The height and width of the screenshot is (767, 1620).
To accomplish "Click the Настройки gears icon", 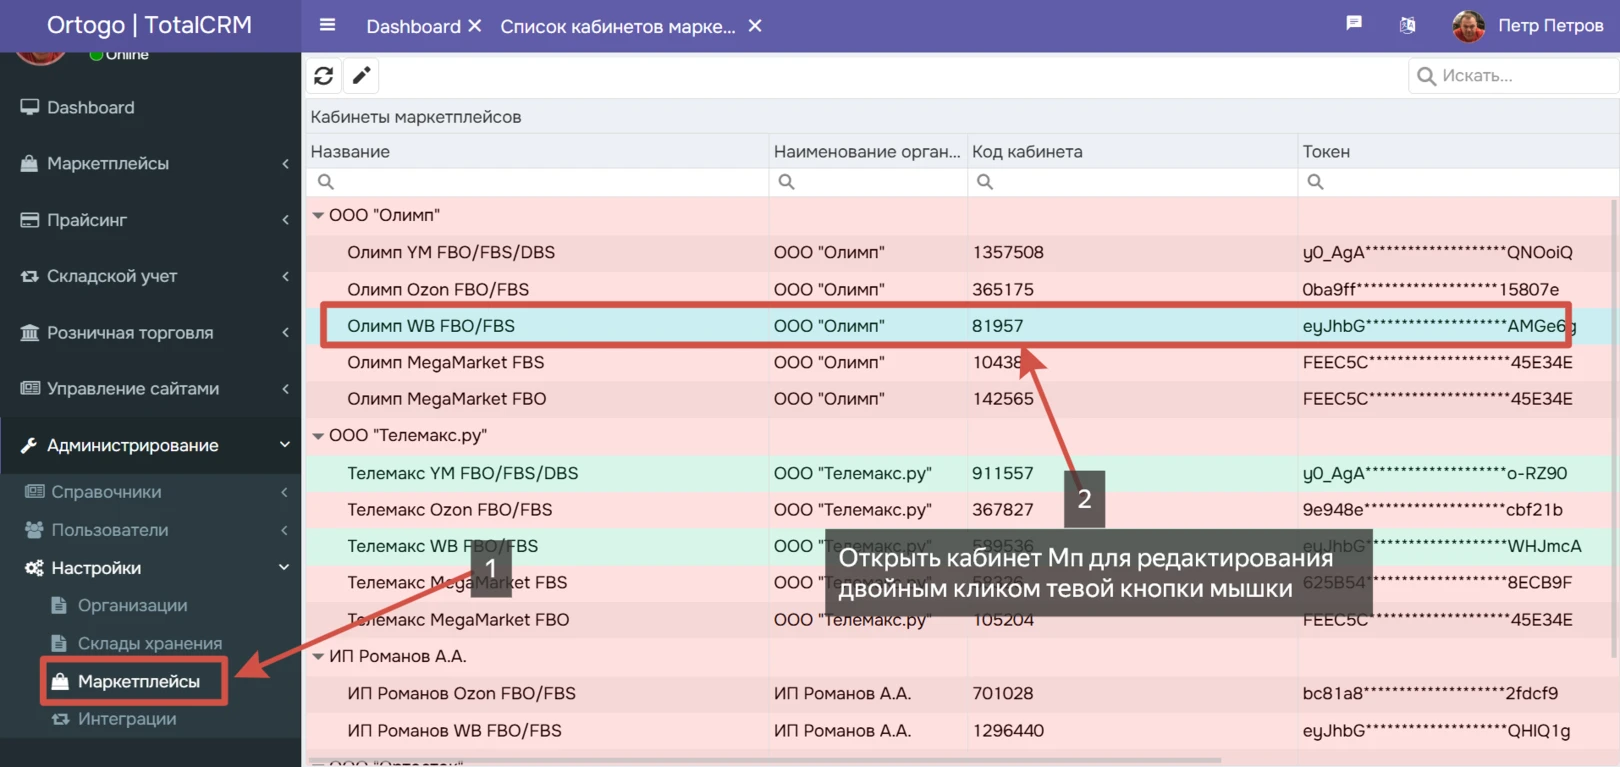I will [x=35, y=567].
